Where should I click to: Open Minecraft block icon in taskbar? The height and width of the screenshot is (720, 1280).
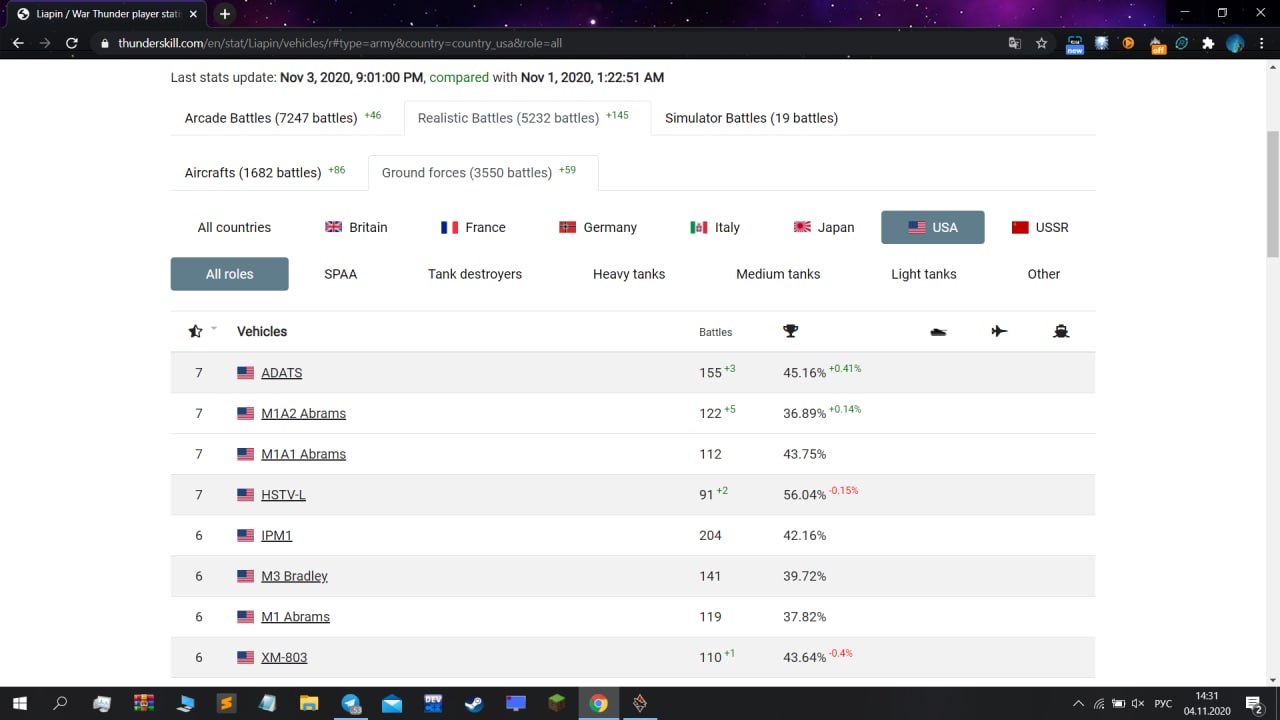pyautogui.click(x=556, y=703)
